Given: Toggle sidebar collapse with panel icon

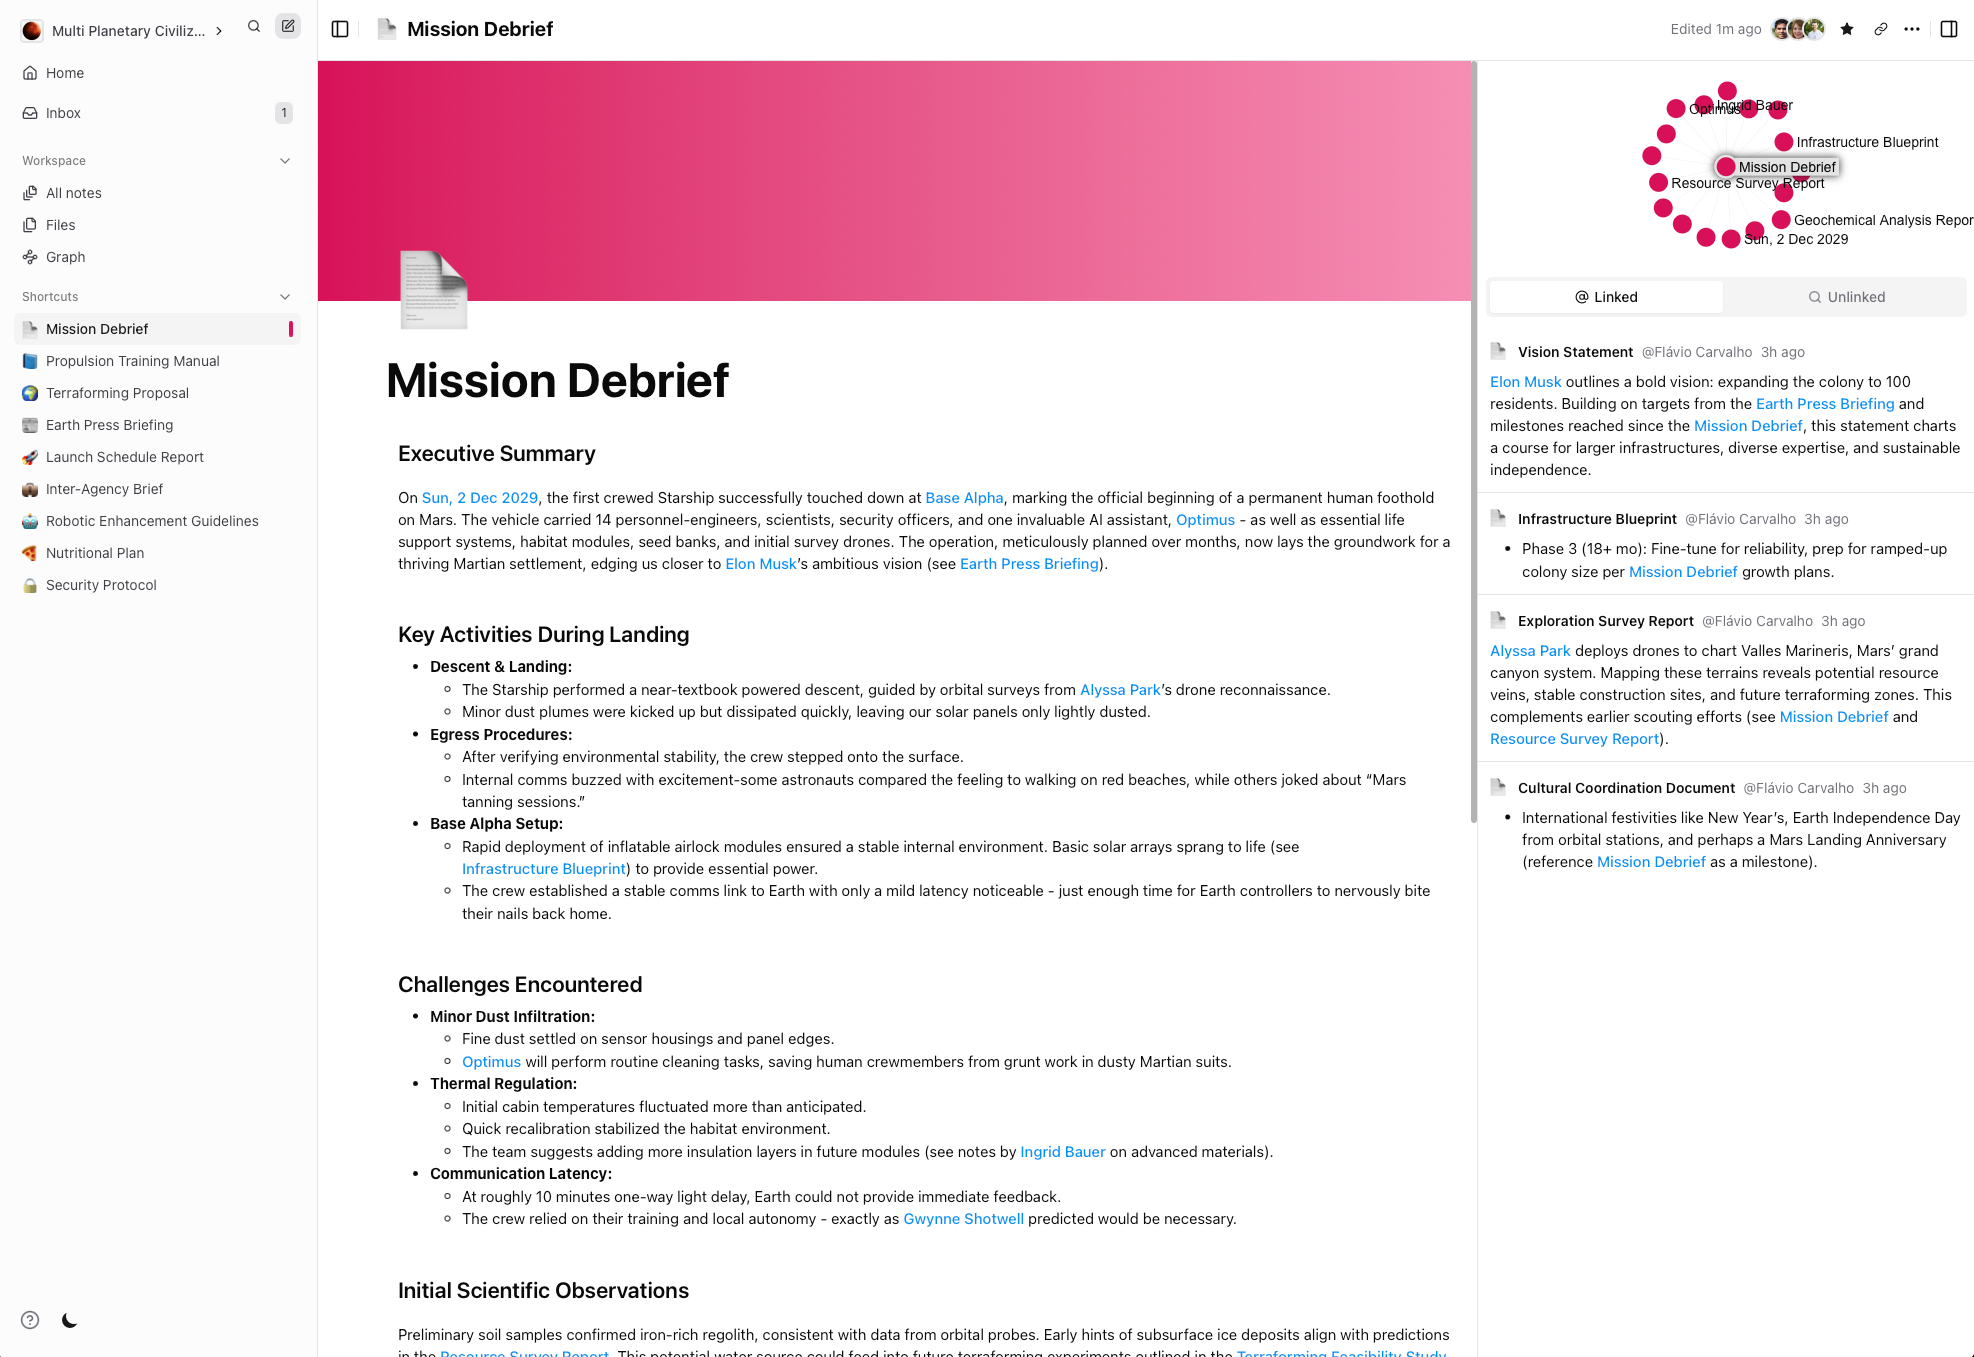Looking at the screenshot, I should pos(342,28).
